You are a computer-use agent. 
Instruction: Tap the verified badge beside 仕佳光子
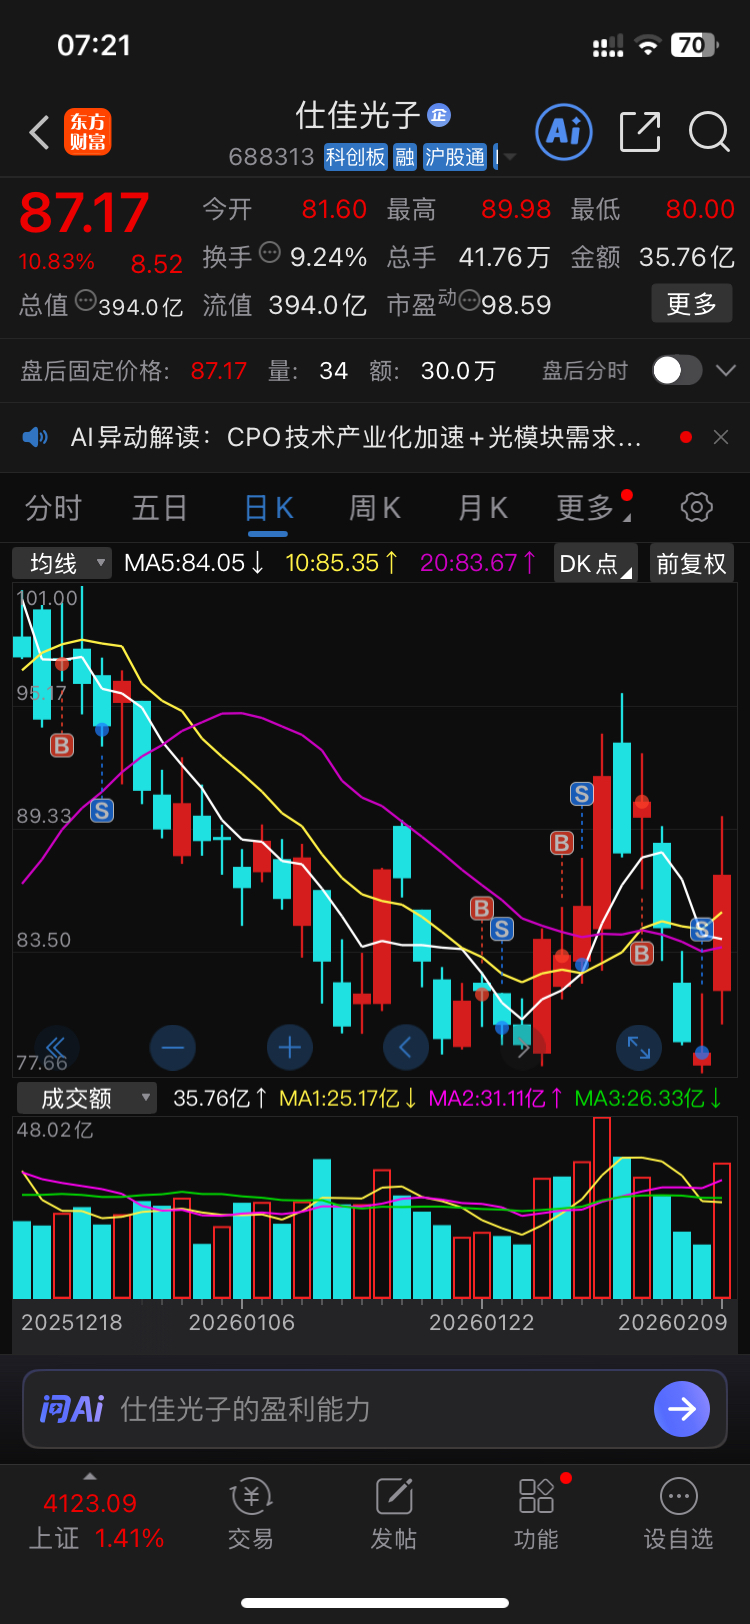[x=439, y=115]
